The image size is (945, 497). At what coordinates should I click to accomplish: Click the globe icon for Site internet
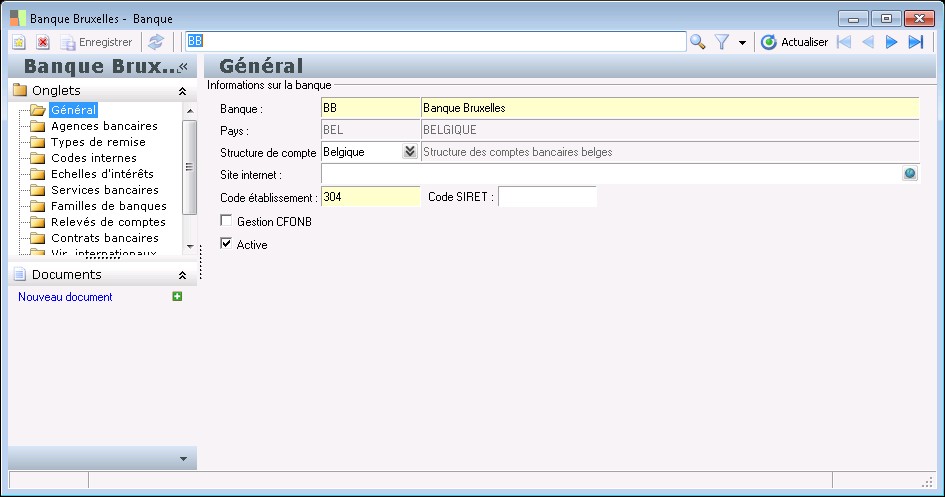coord(909,173)
